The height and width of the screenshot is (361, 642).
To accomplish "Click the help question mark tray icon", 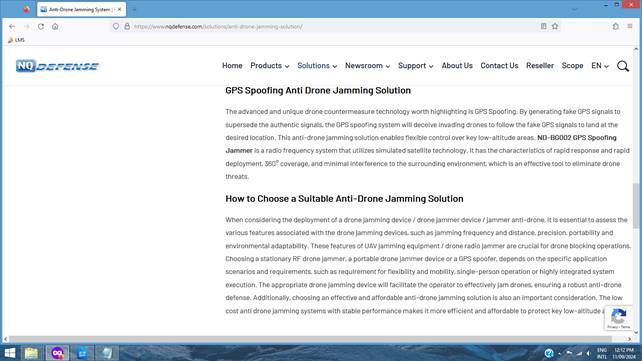I will click(549, 353).
